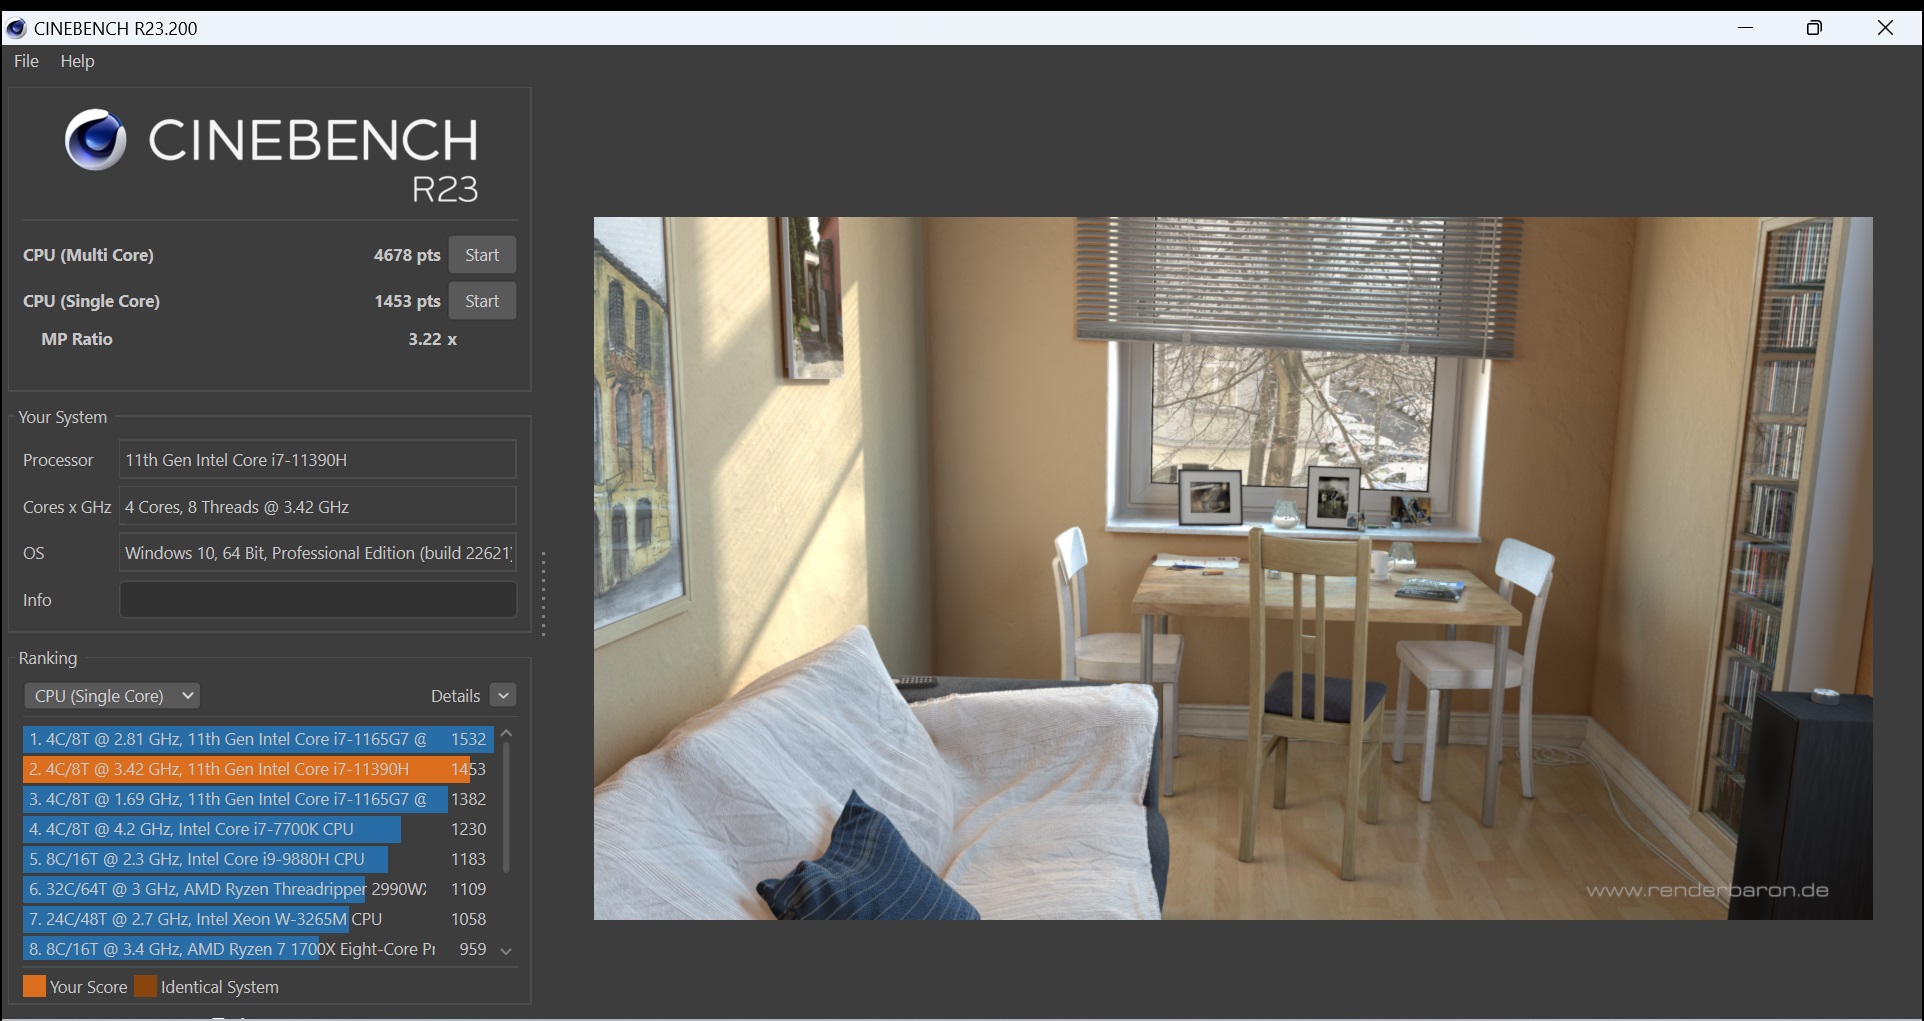Start the CPU Multi Core benchmark
Image resolution: width=1924 pixels, height=1021 pixels.
[x=482, y=255]
